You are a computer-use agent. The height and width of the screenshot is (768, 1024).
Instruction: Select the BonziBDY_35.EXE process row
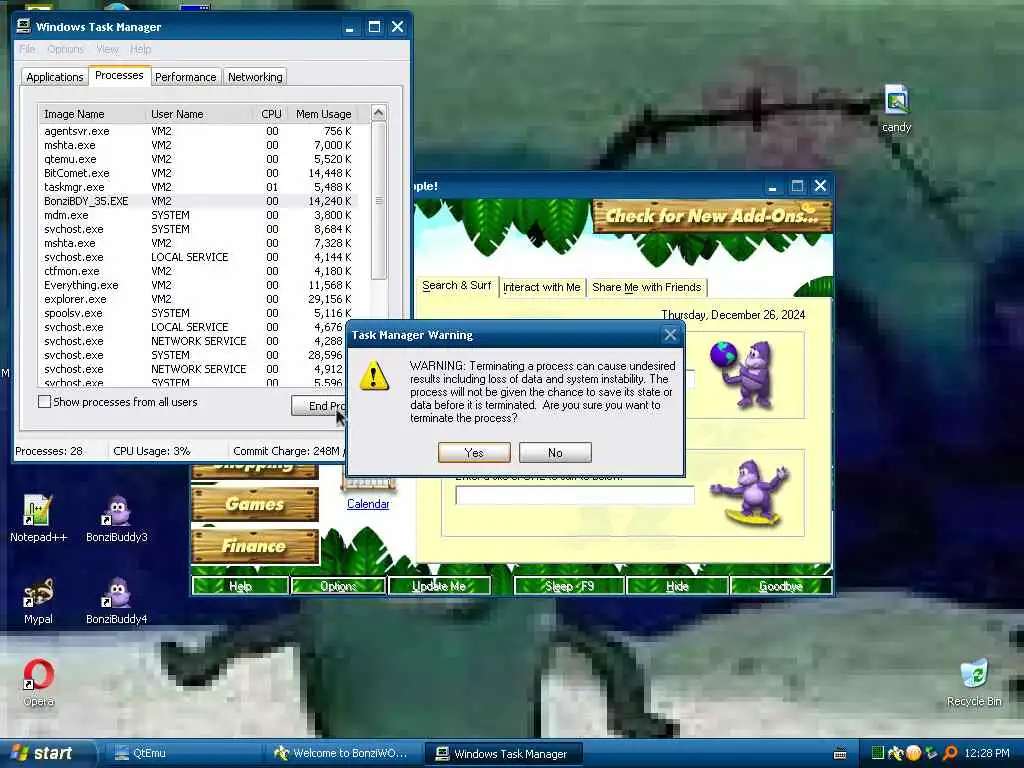click(199, 201)
